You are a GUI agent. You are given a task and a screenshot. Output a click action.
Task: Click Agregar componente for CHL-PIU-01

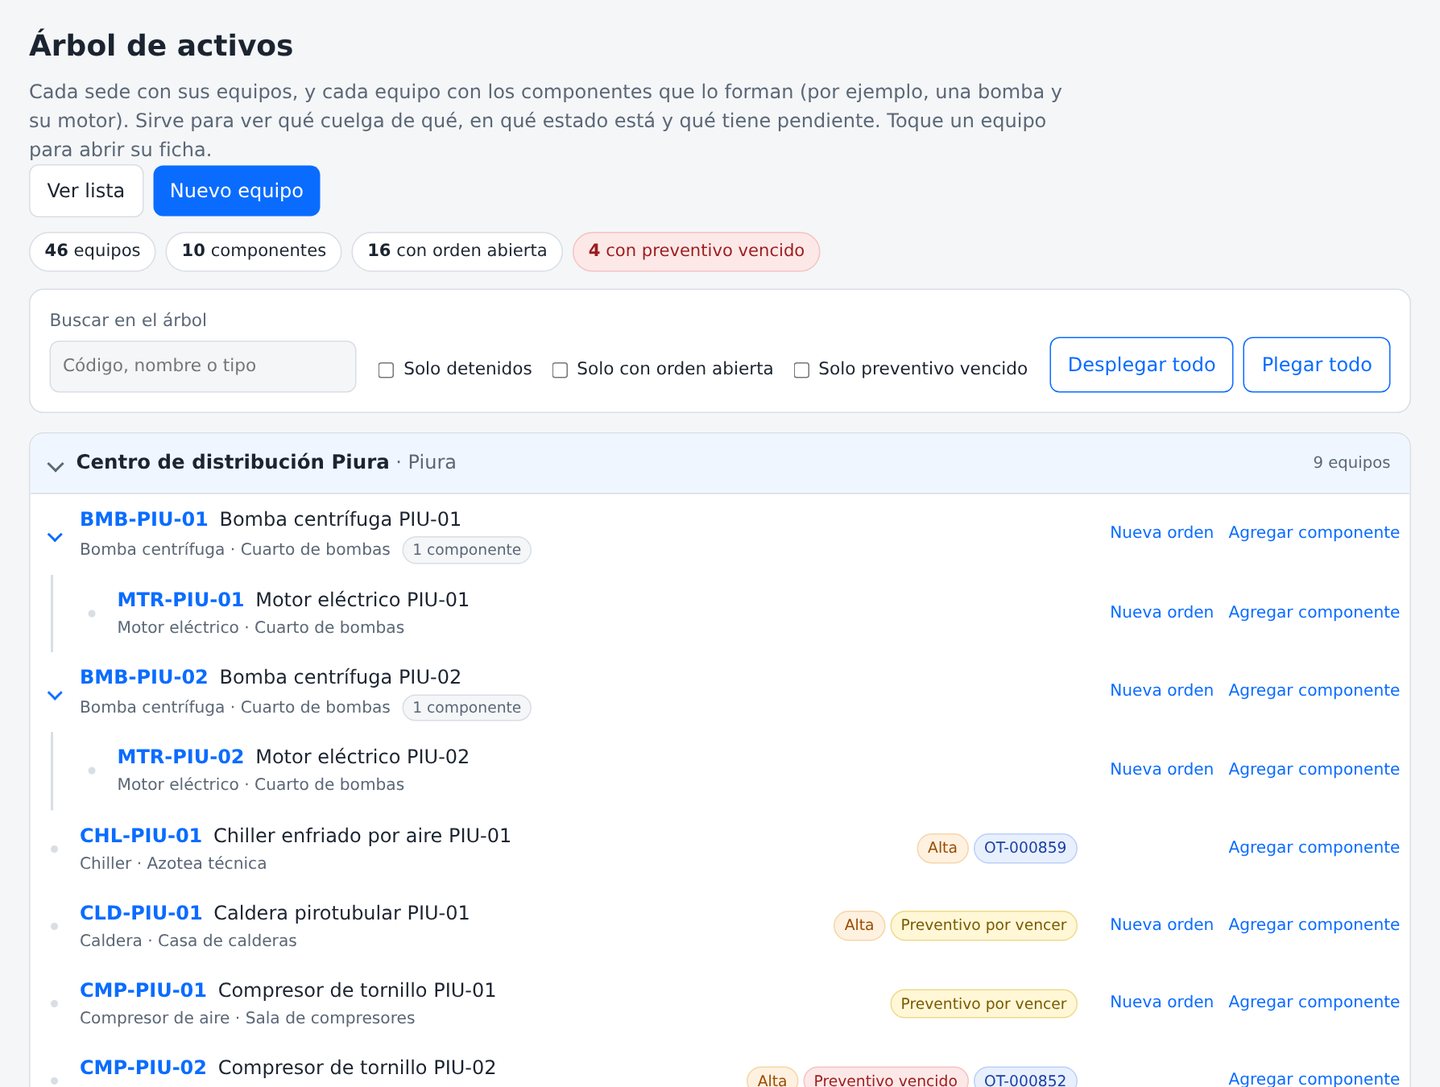pyautogui.click(x=1314, y=847)
